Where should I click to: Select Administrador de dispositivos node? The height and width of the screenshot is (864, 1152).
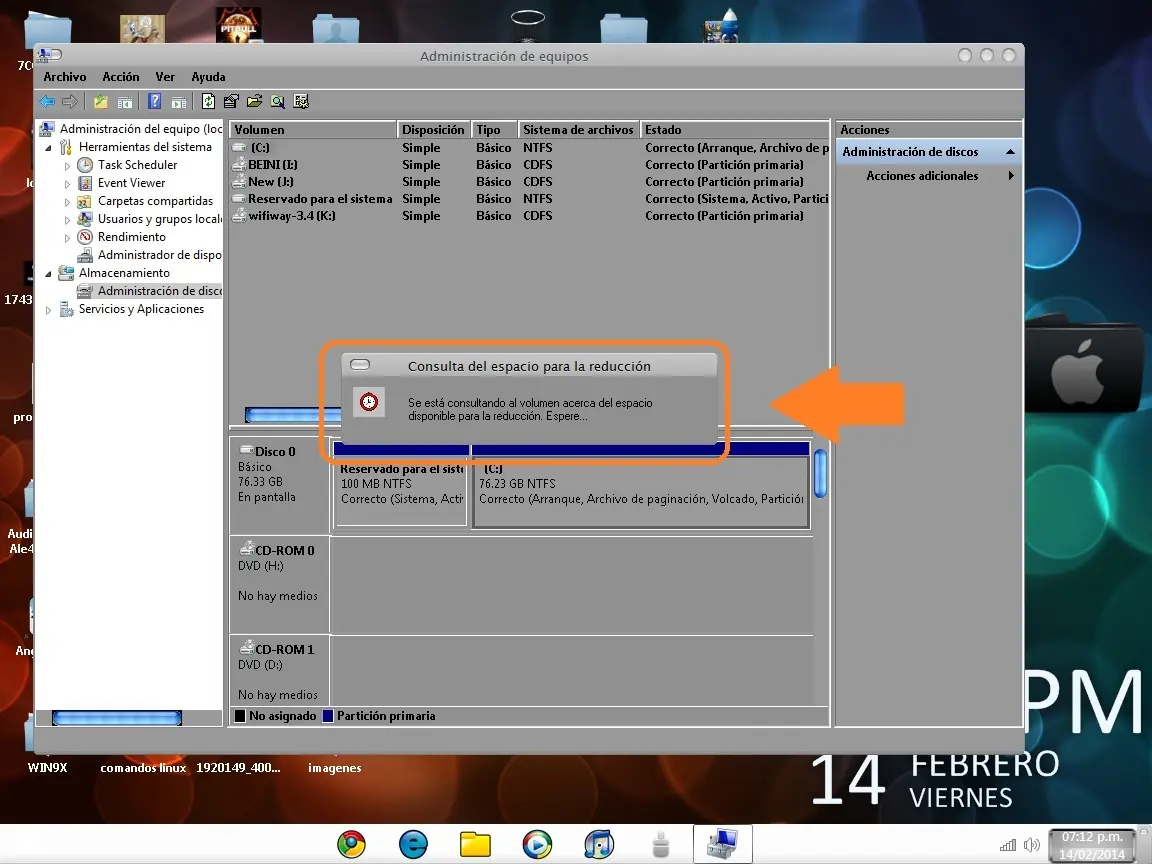[159, 255]
